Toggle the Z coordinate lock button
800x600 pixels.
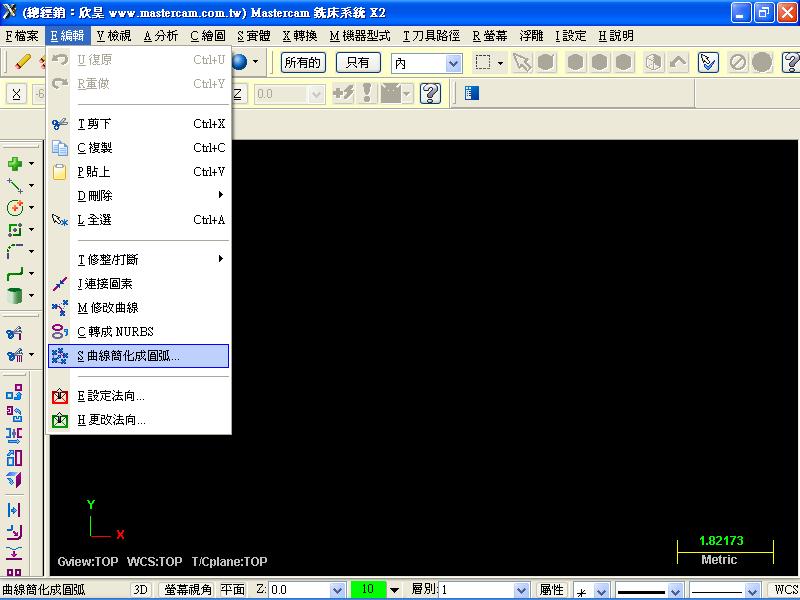coord(238,94)
